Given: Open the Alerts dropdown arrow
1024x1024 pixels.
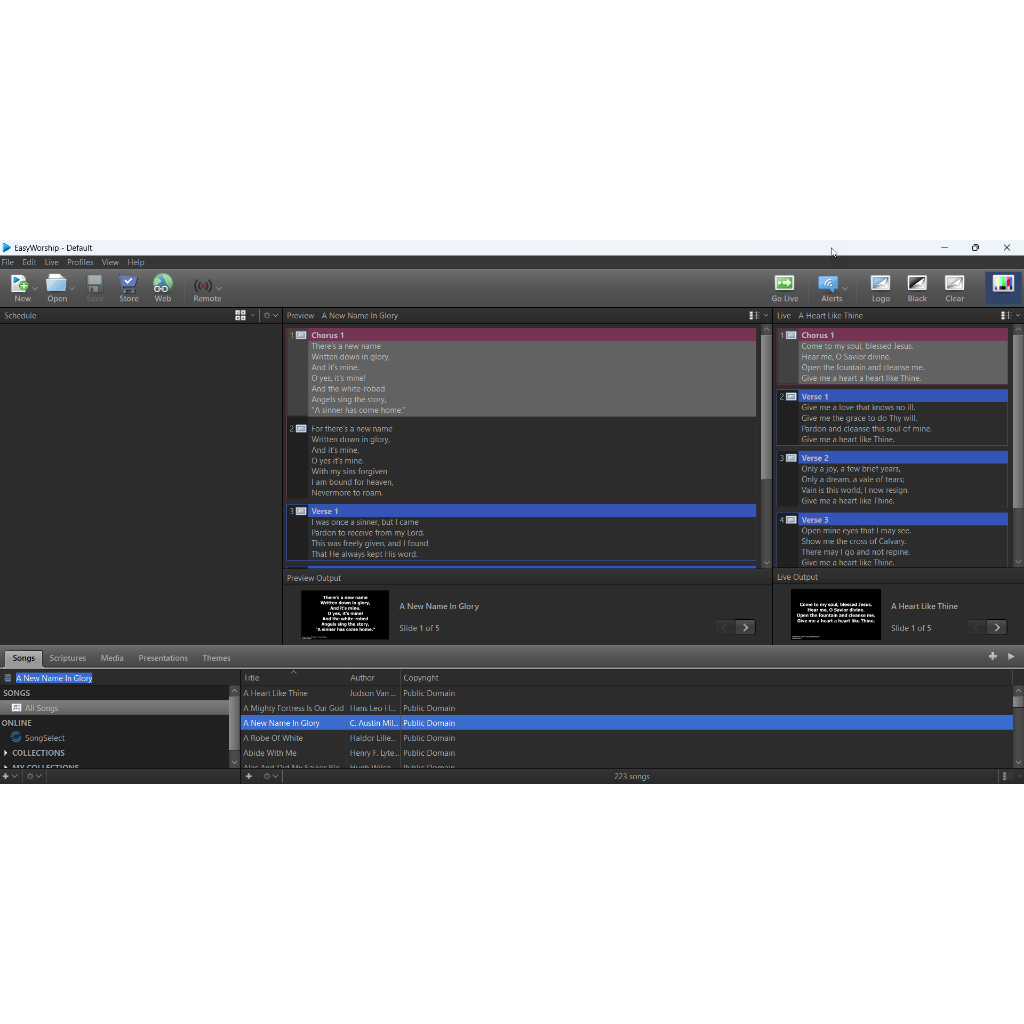Looking at the screenshot, I should coord(845,289).
